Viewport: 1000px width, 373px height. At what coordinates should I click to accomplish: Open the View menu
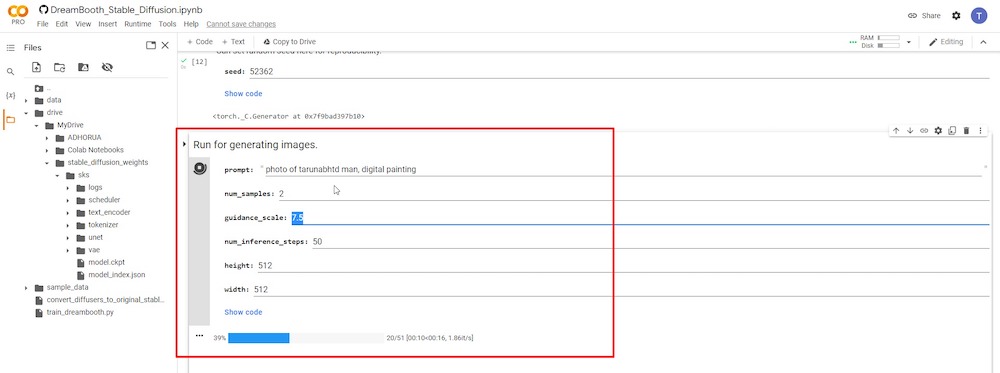pos(83,24)
